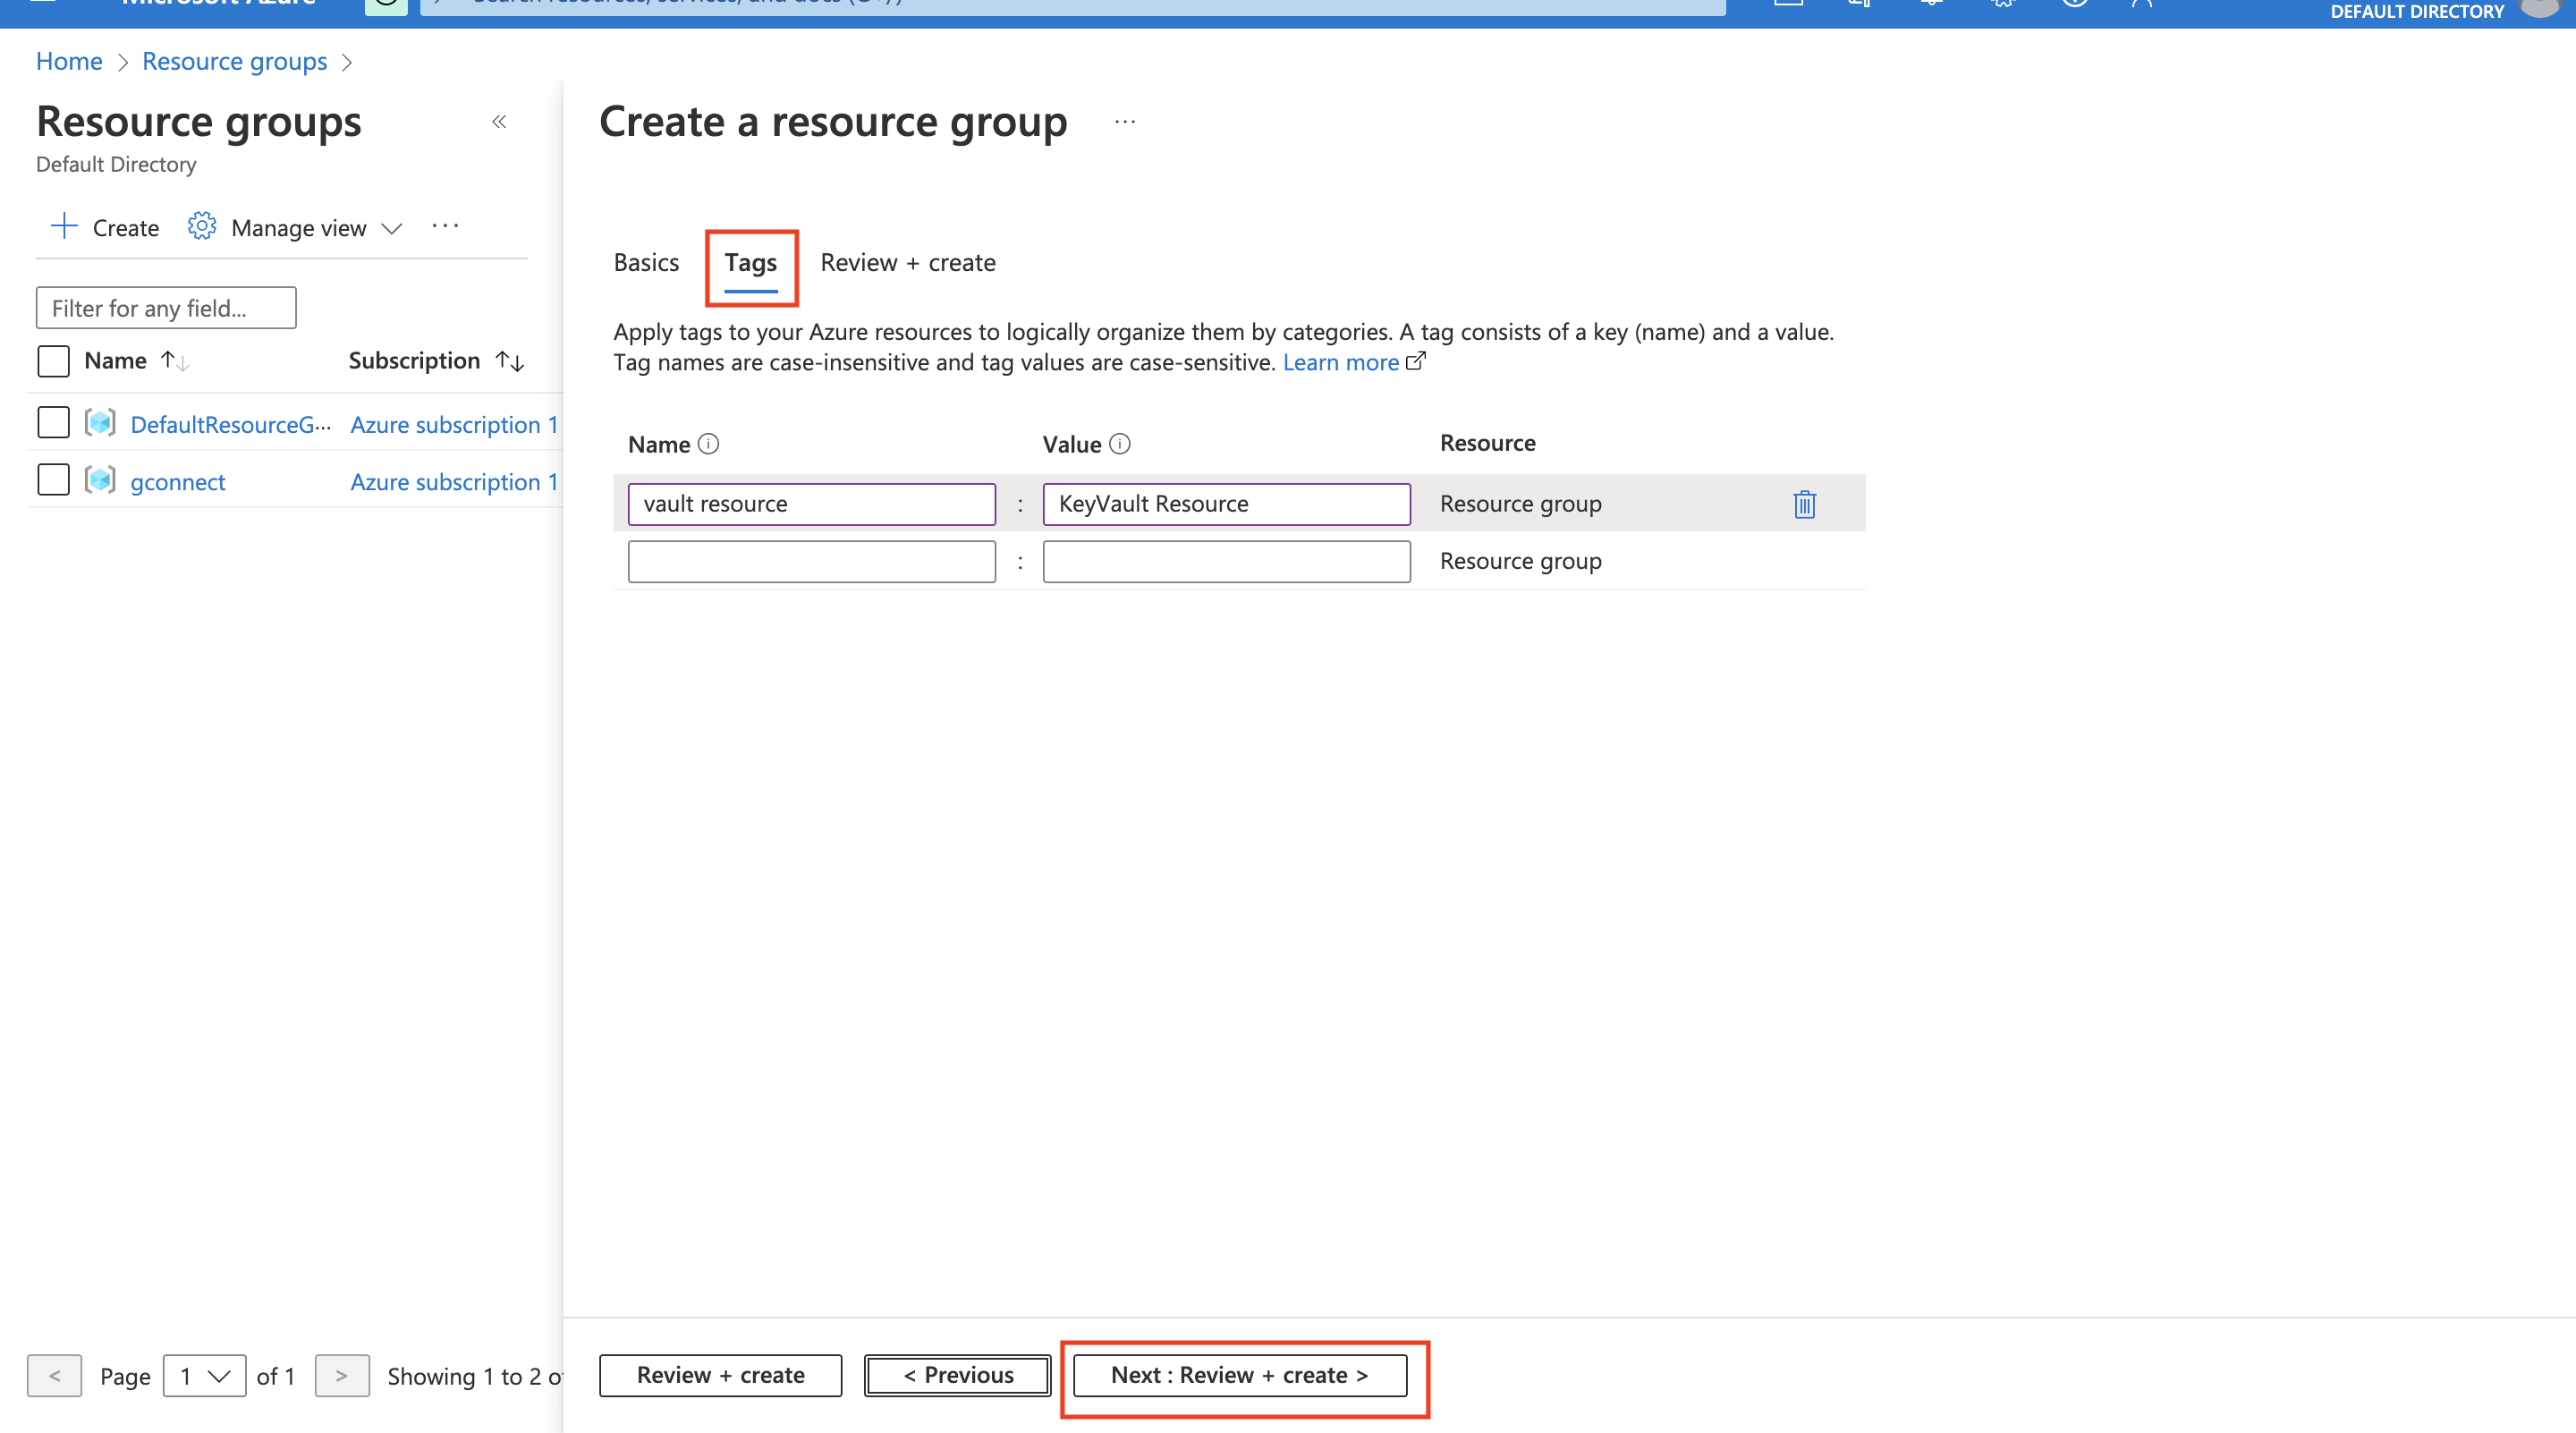The height and width of the screenshot is (1433, 2576).
Task: Click Next : Review + create button
Action: point(1239,1376)
